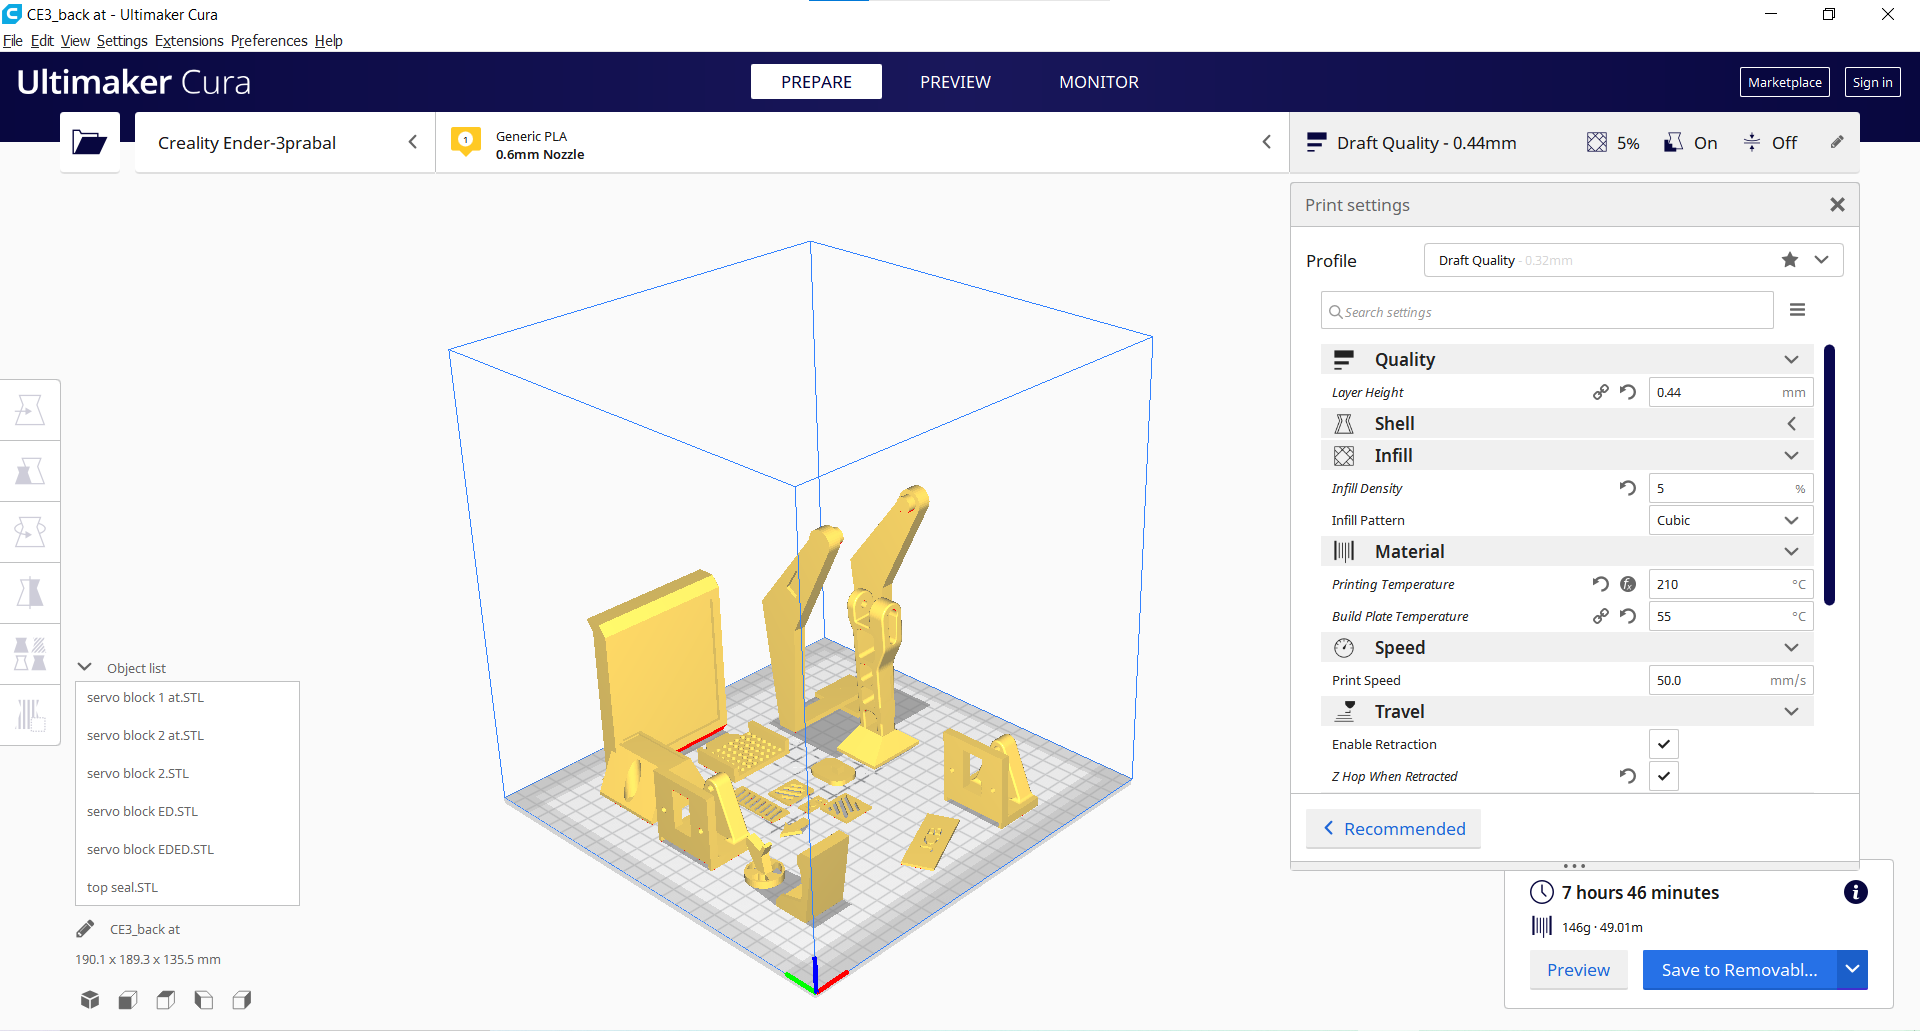This screenshot has width=1920, height=1031.
Task: Close the Print settings panel
Action: coord(1837,204)
